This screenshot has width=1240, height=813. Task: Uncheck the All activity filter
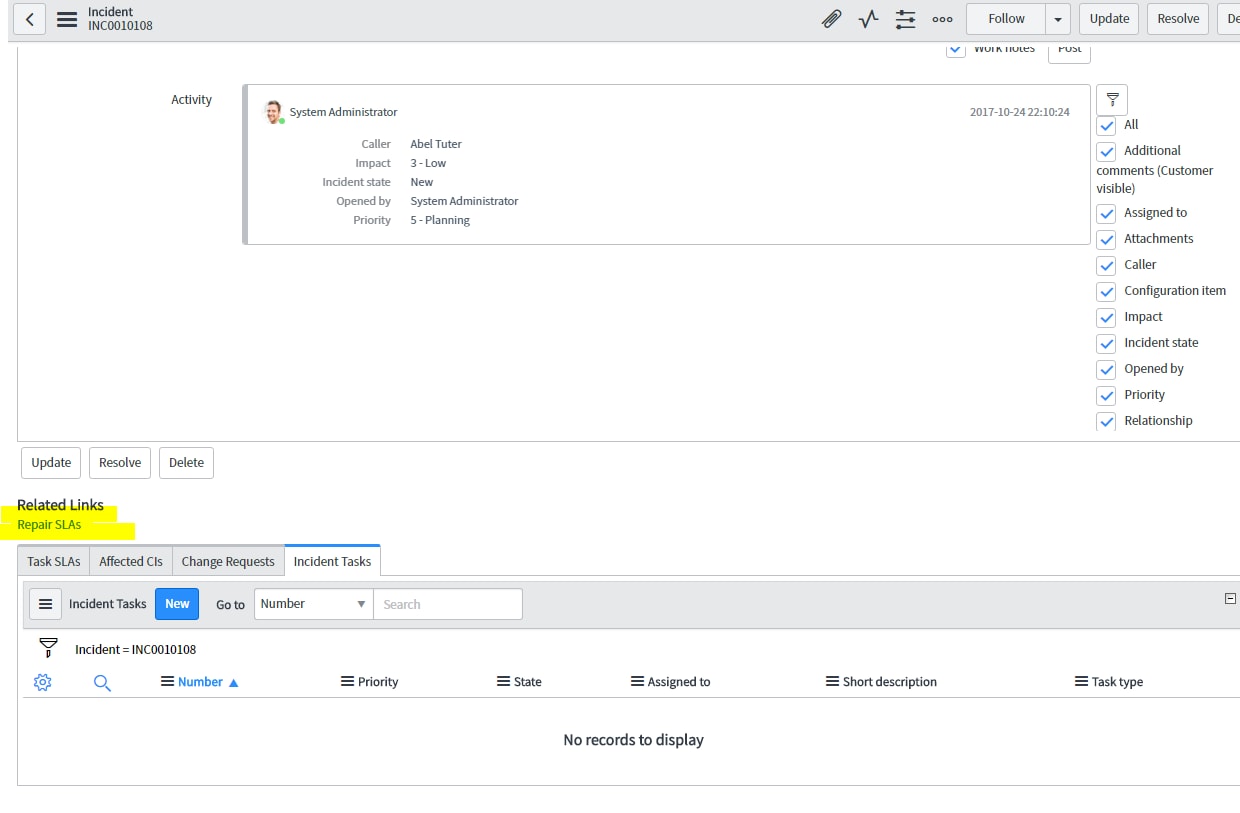click(1106, 126)
